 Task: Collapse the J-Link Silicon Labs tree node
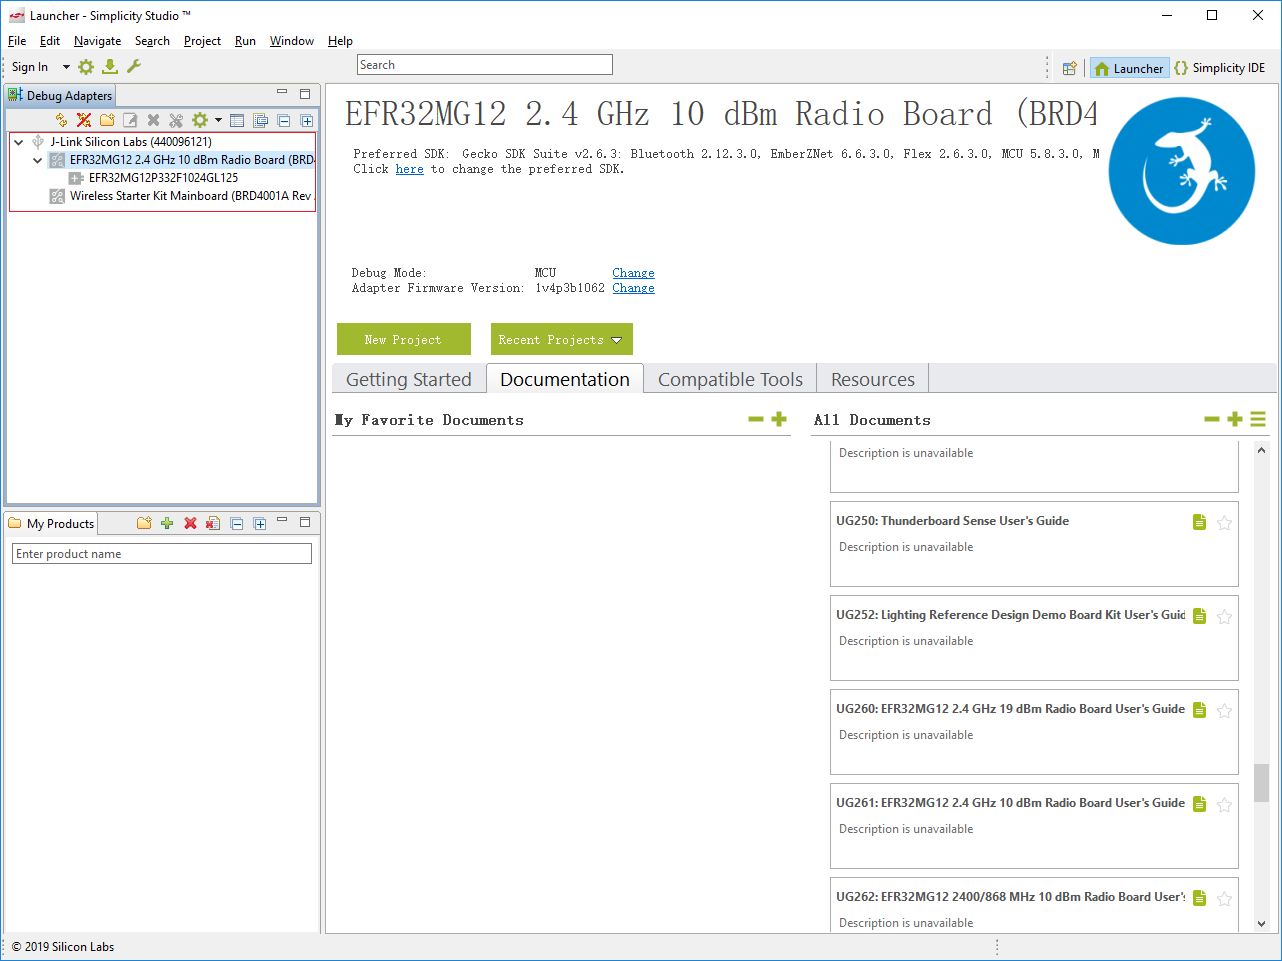pos(19,142)
